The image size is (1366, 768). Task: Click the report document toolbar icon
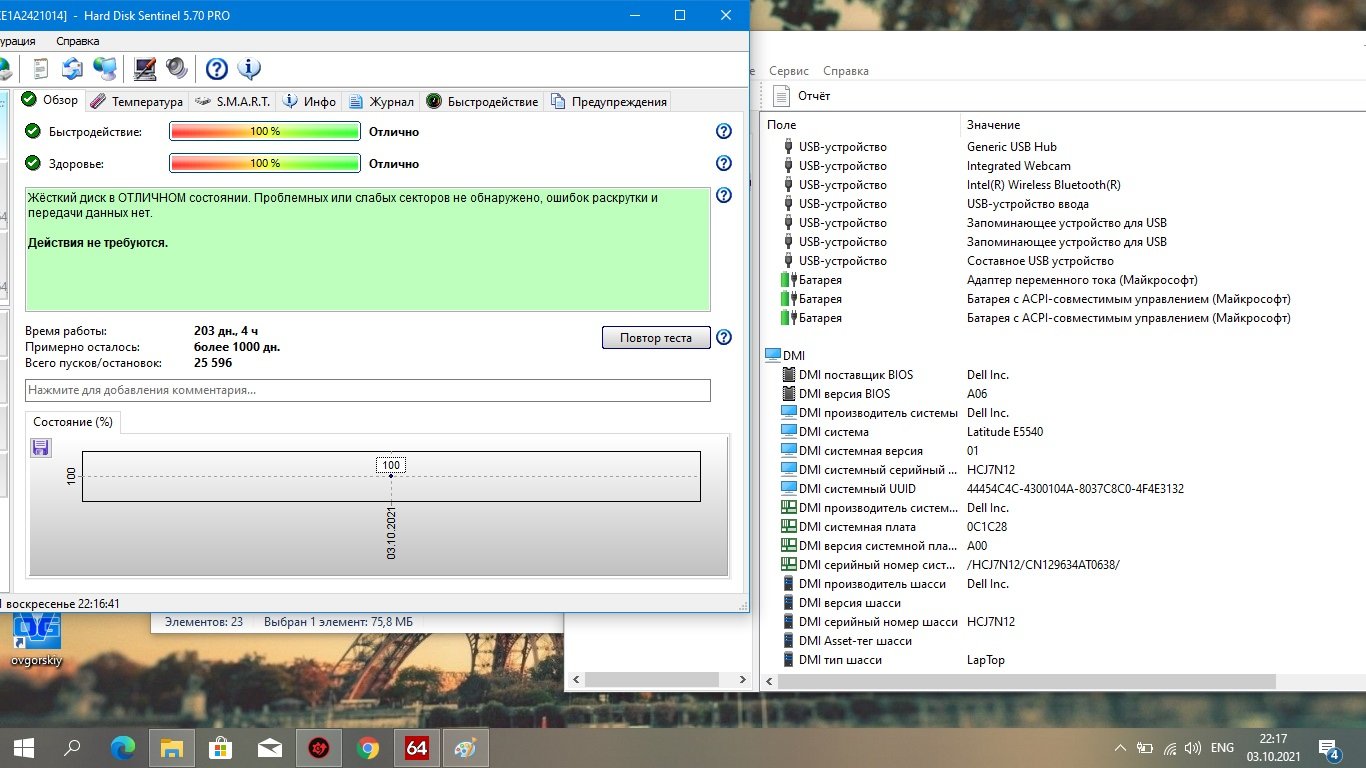pos(41,68)
